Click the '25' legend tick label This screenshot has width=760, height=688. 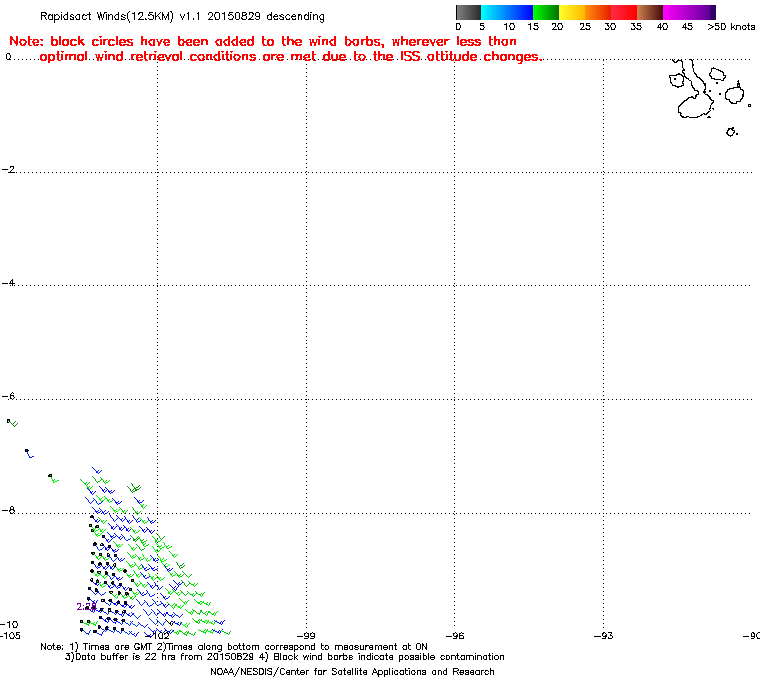[585, 27]
